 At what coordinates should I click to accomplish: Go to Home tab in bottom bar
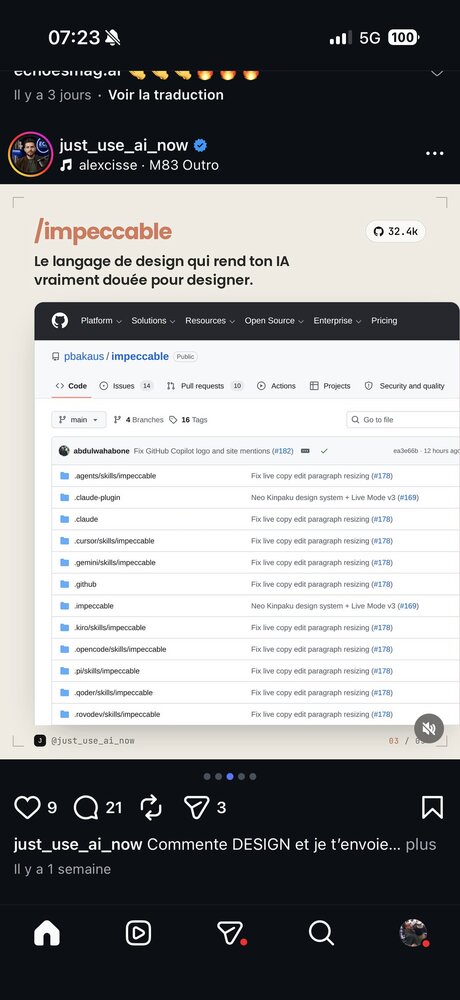(47, 933)
